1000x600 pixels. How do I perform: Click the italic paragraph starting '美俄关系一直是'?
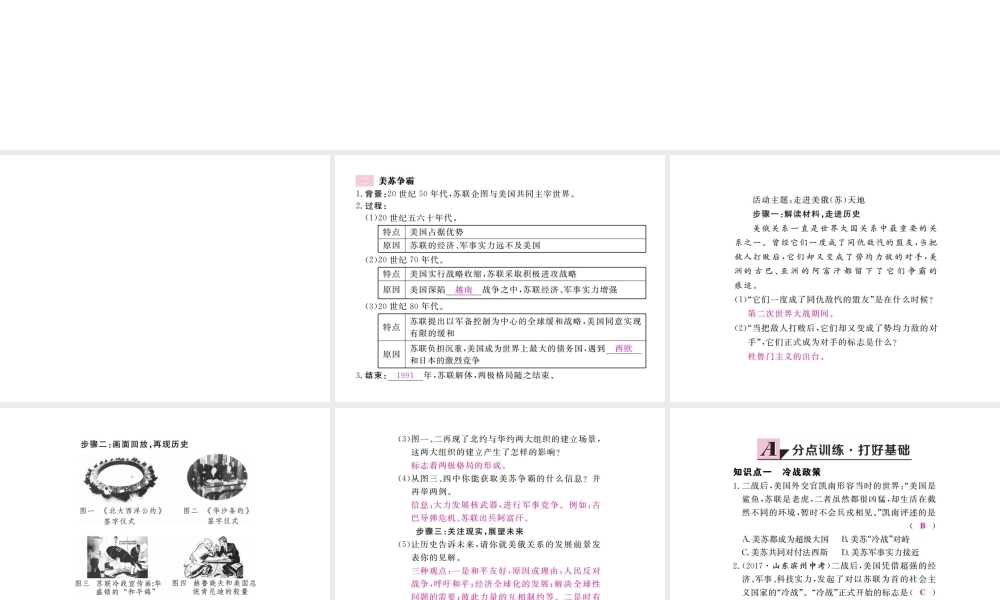click(x=835, y=257)
